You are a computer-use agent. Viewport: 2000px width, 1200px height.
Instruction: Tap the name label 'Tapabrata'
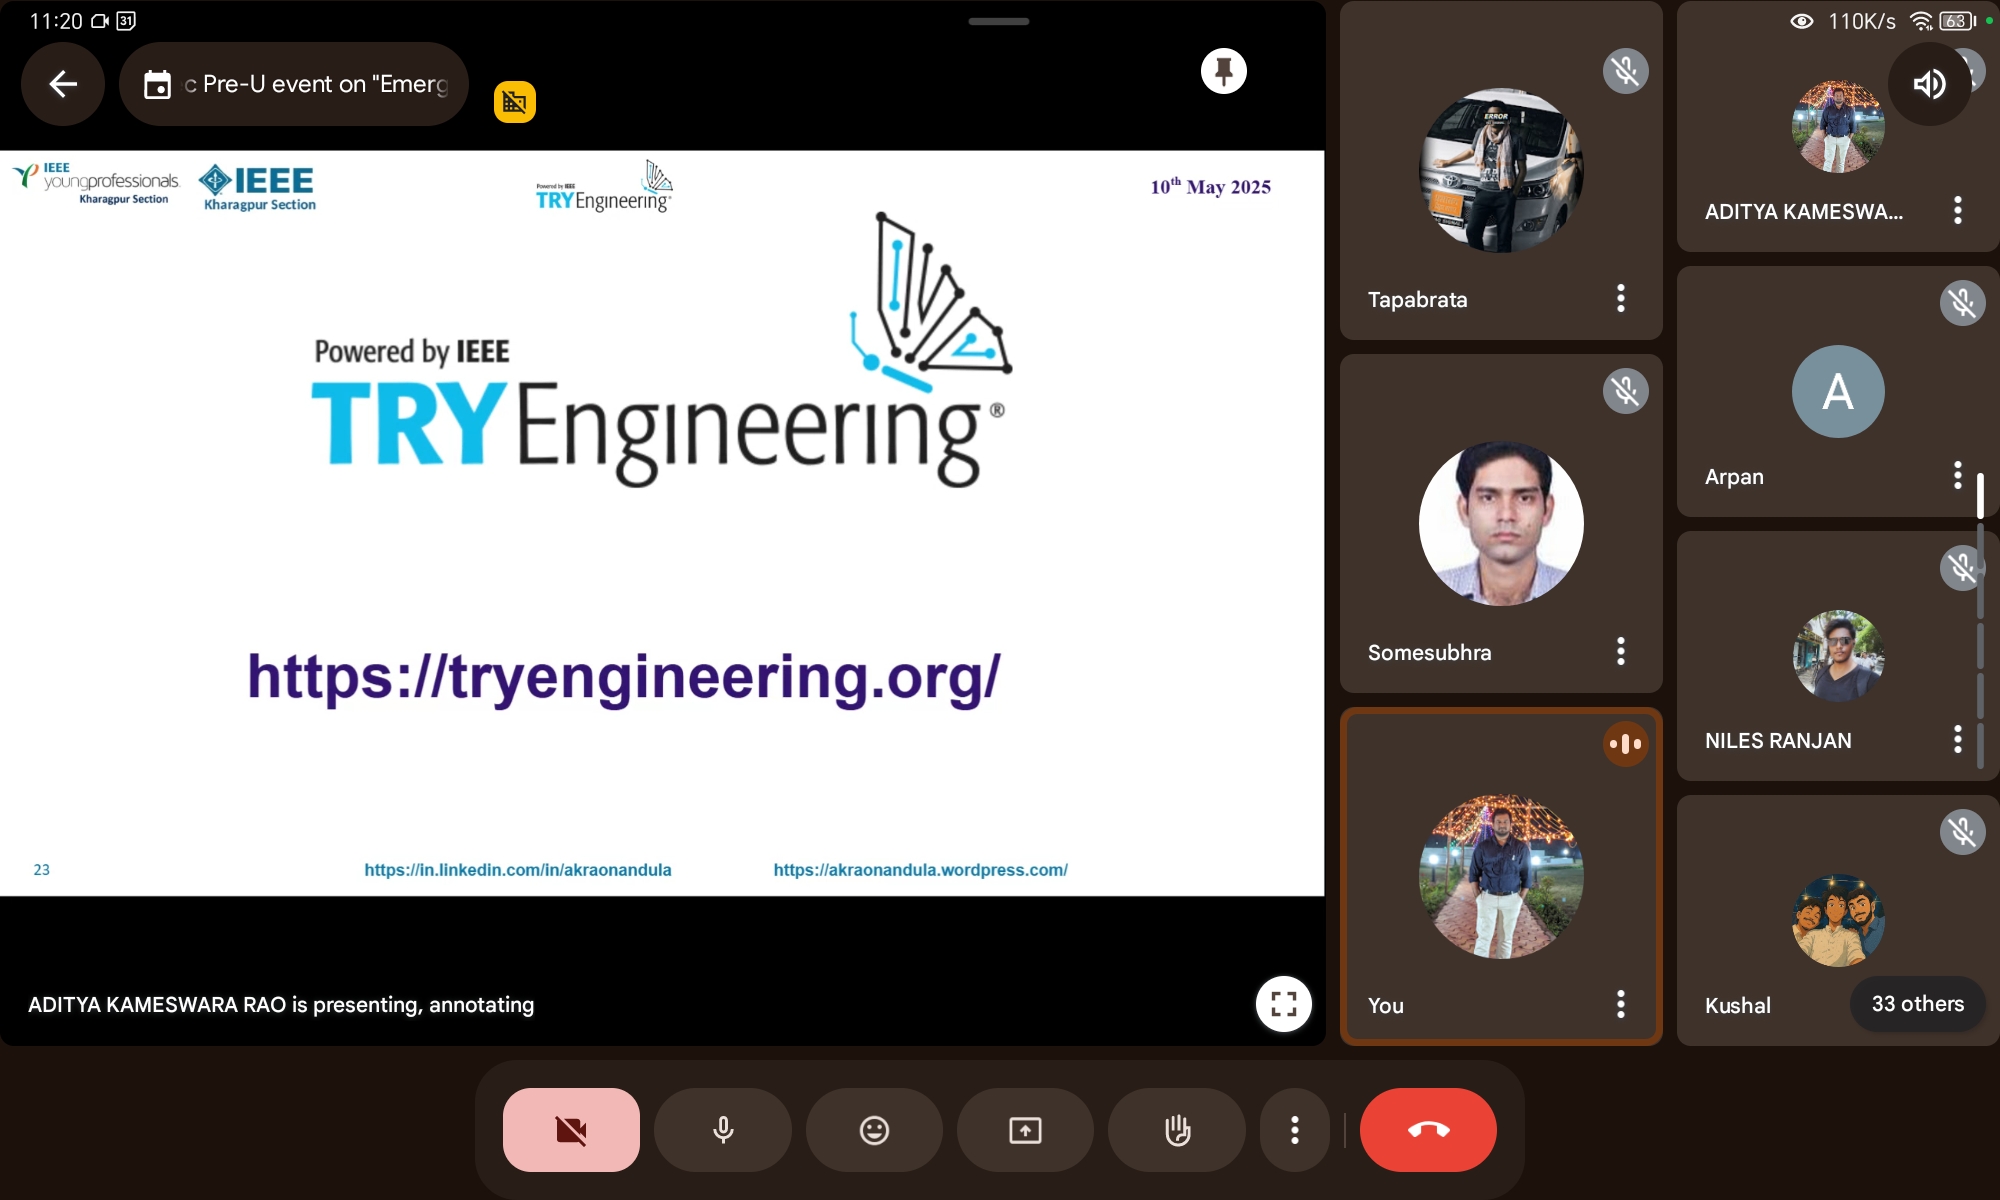pos(1418,299)
